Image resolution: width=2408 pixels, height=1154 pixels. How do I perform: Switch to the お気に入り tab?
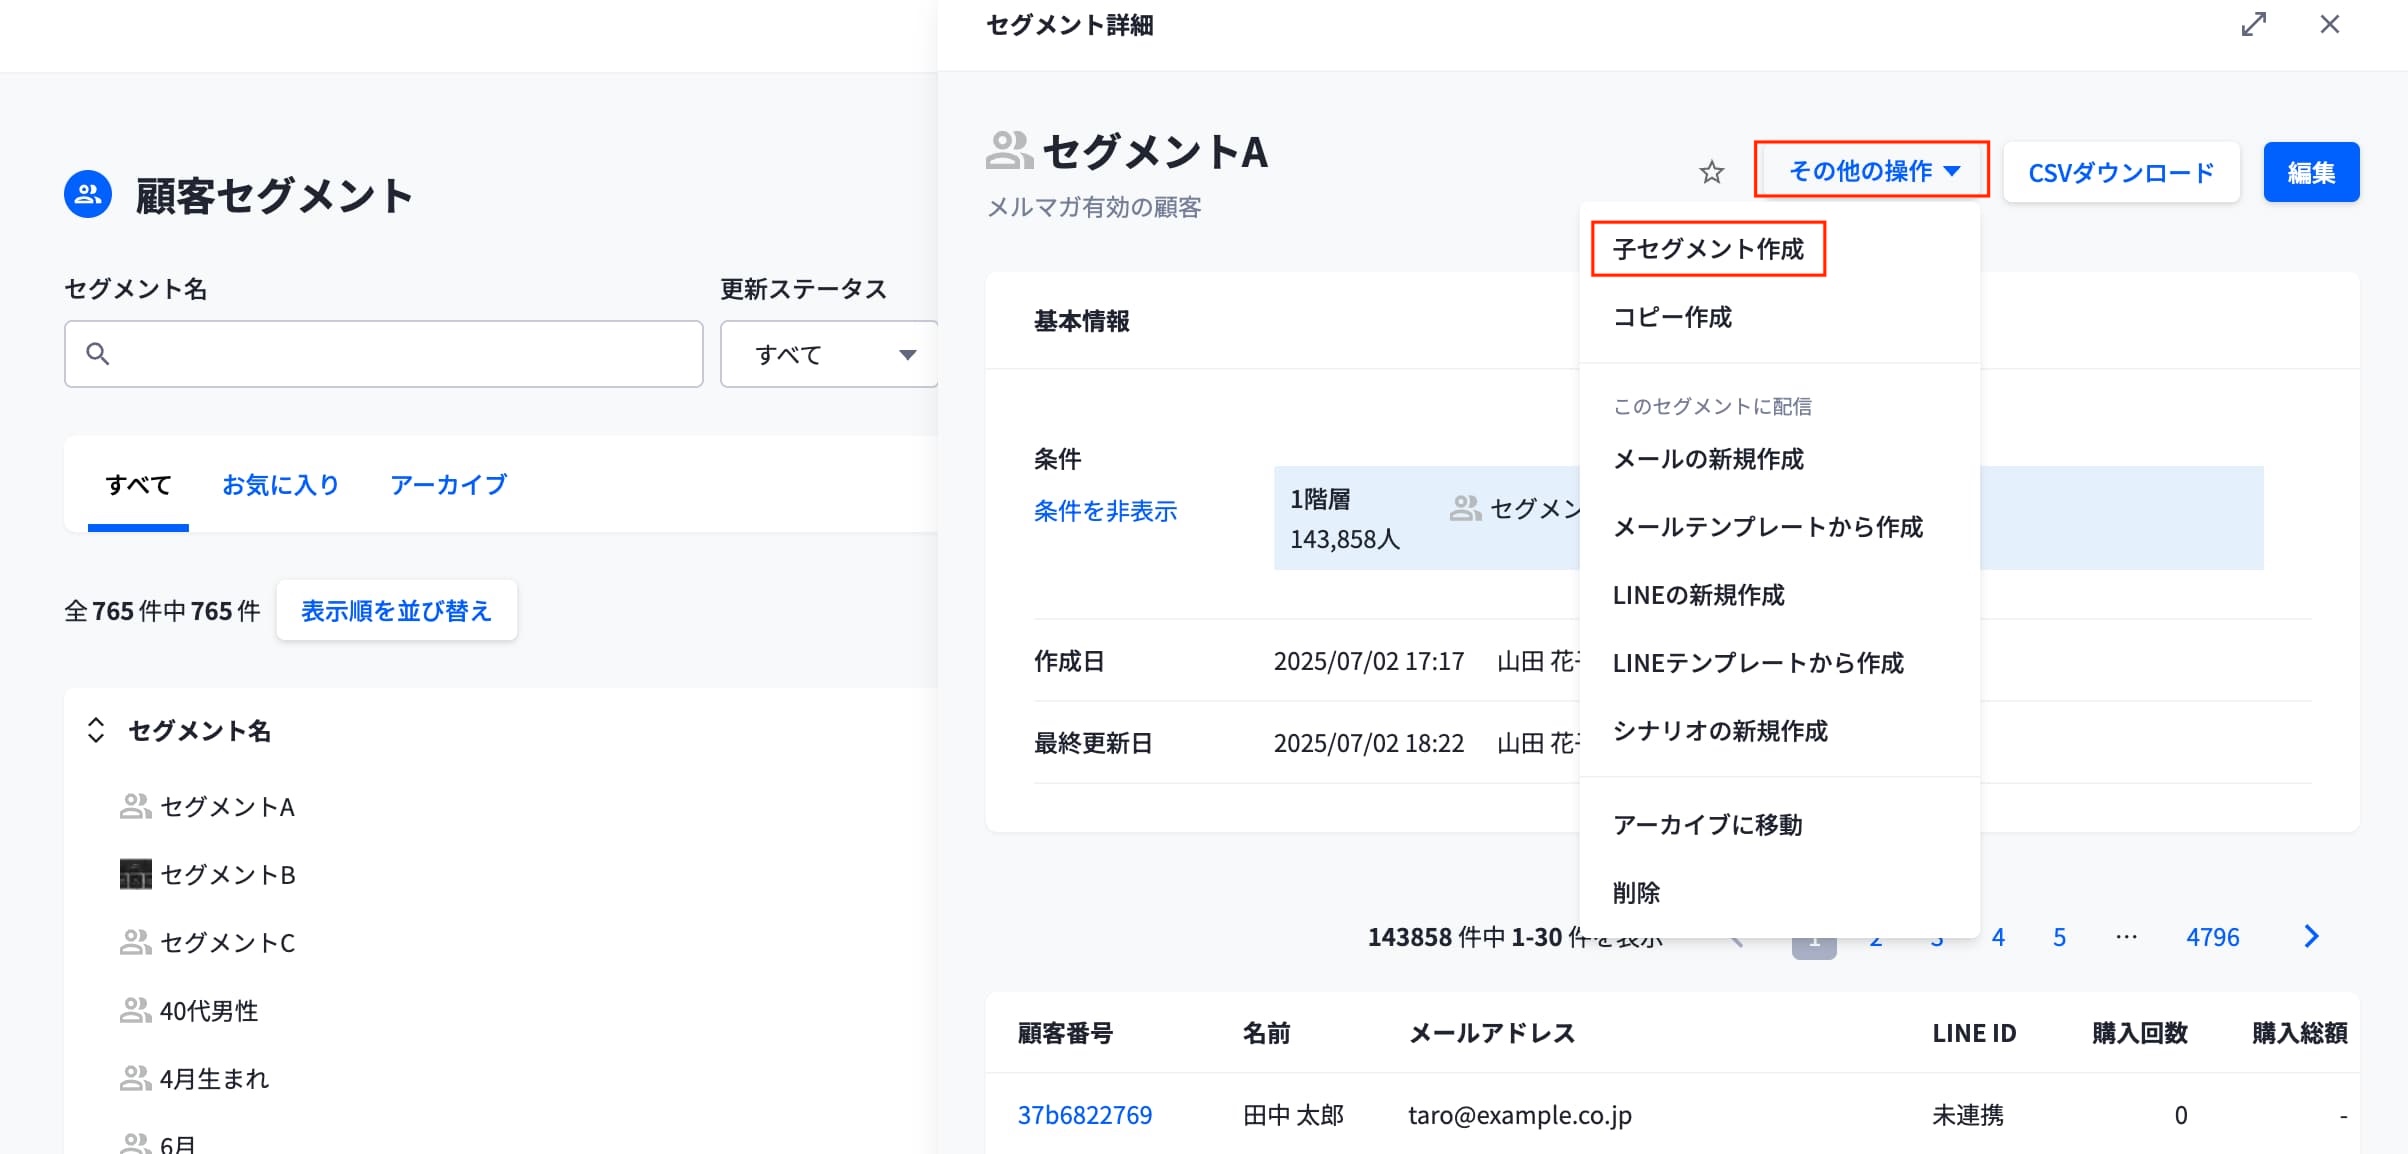click(x=280, y=485)
